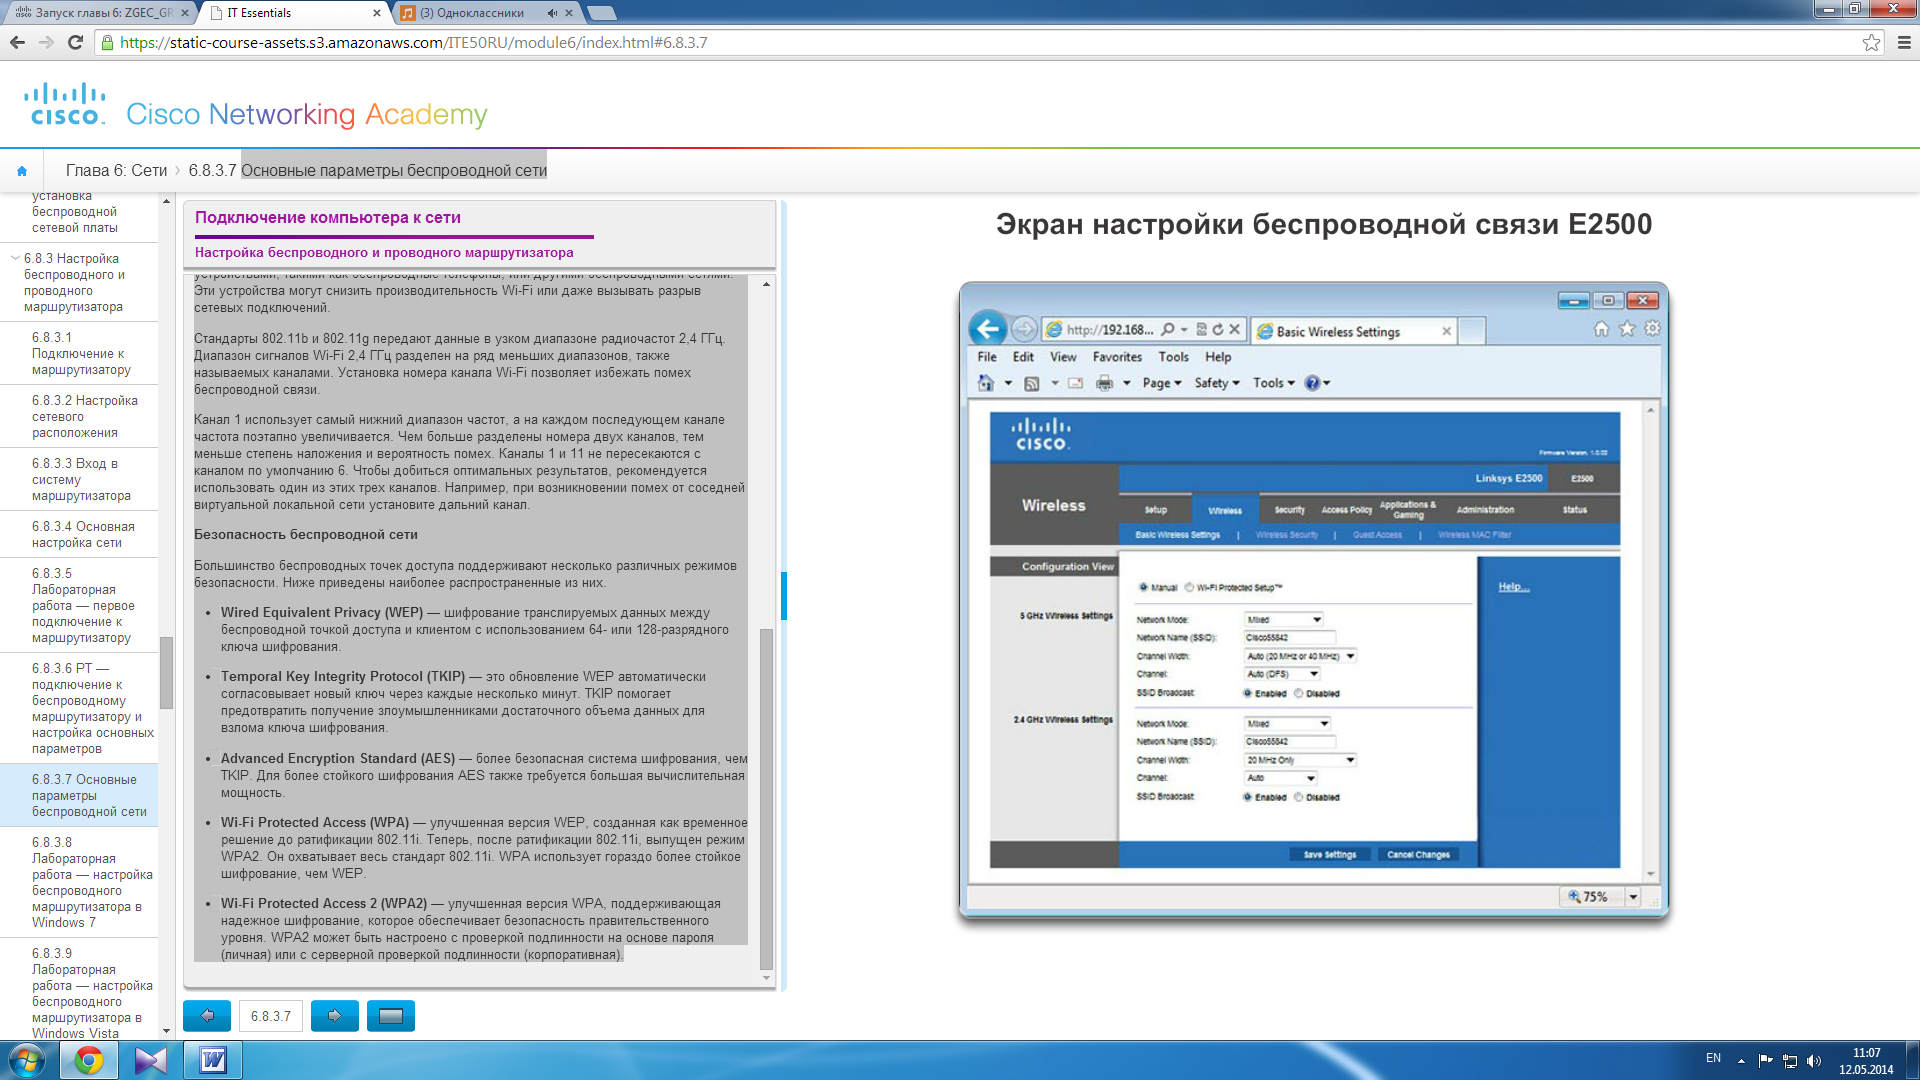Image resolution: width=1920 pixels, height=1080 pixels.
Task: Select 5 GHz SSID Broadcast Enabled radio
Action: tap(1247, 693)
